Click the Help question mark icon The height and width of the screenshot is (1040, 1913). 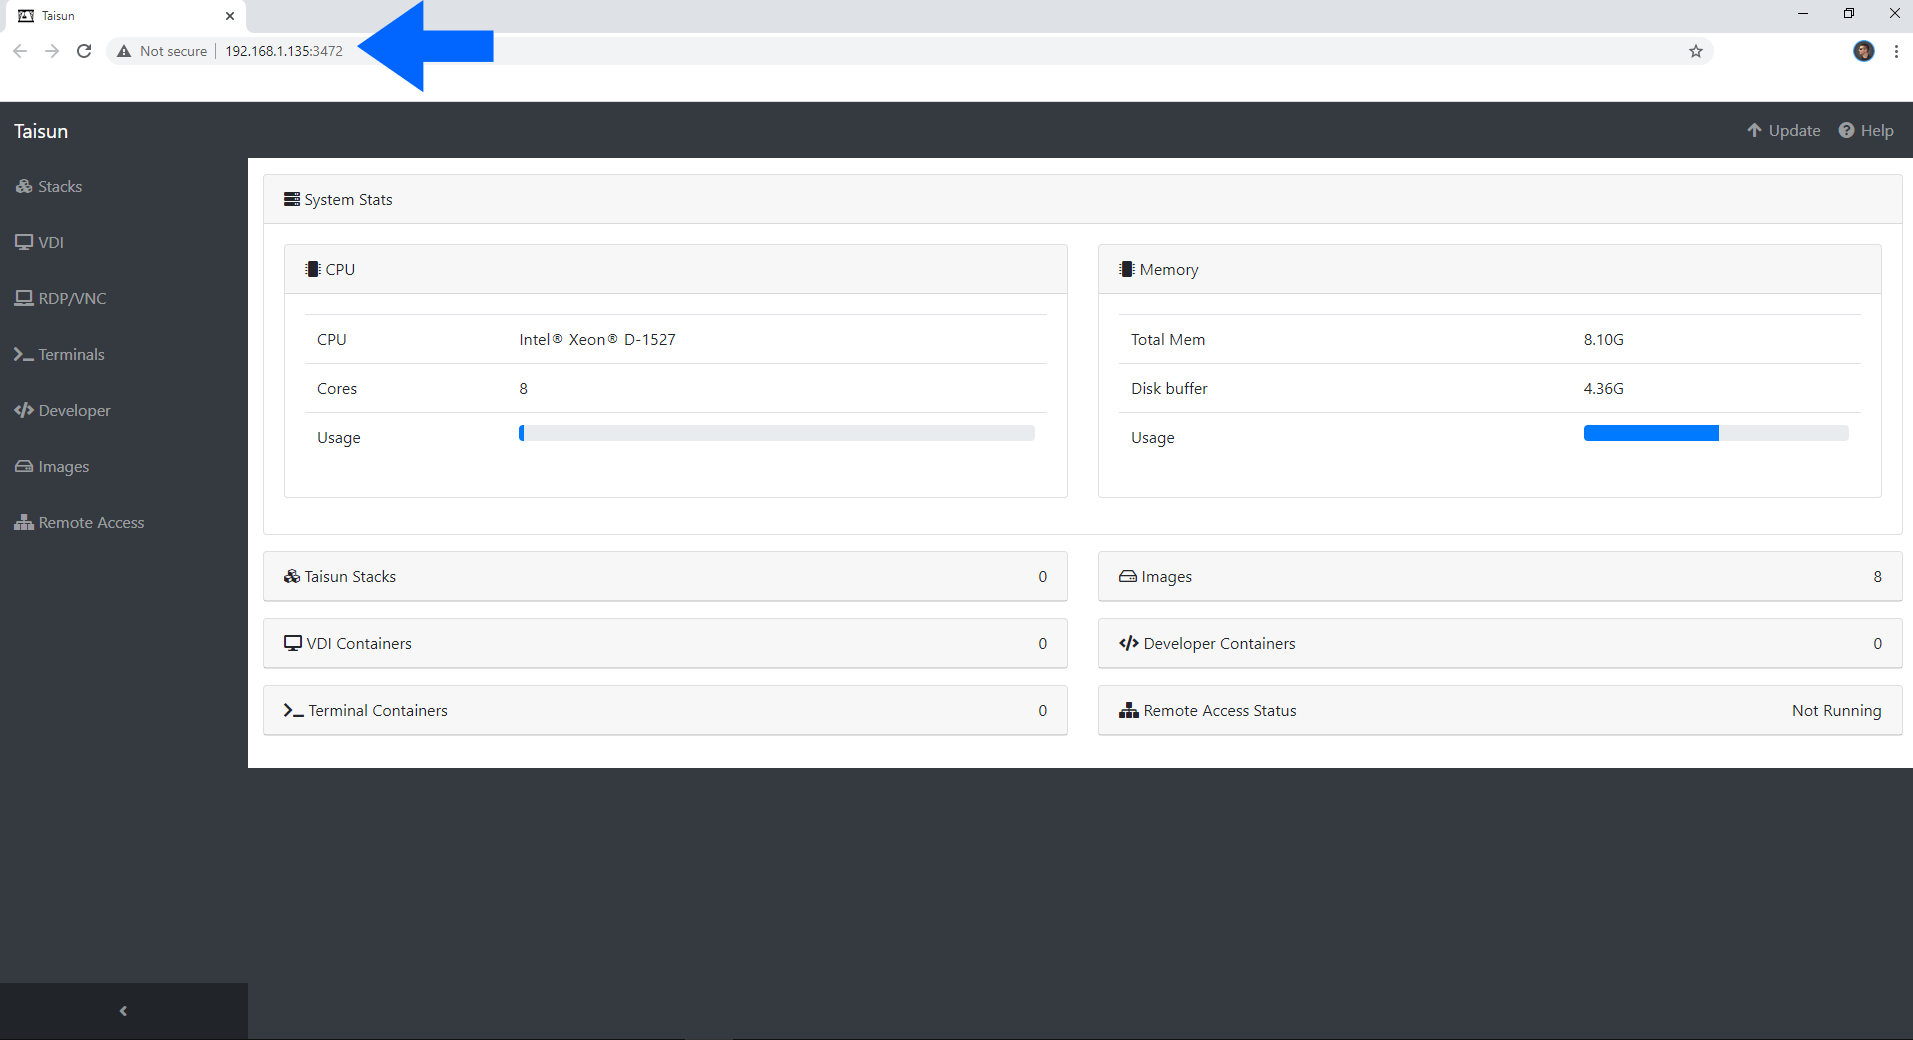1846,131
